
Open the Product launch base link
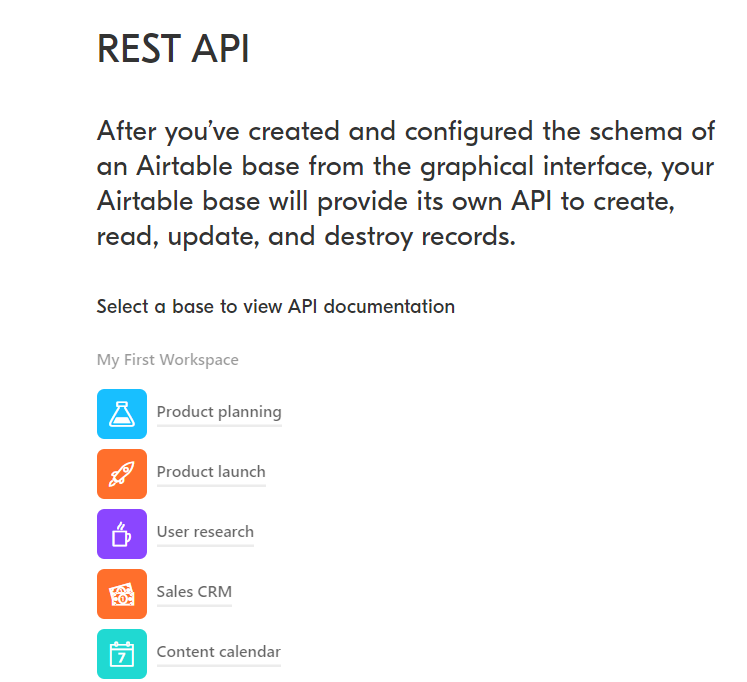click(x=211, y=472)
